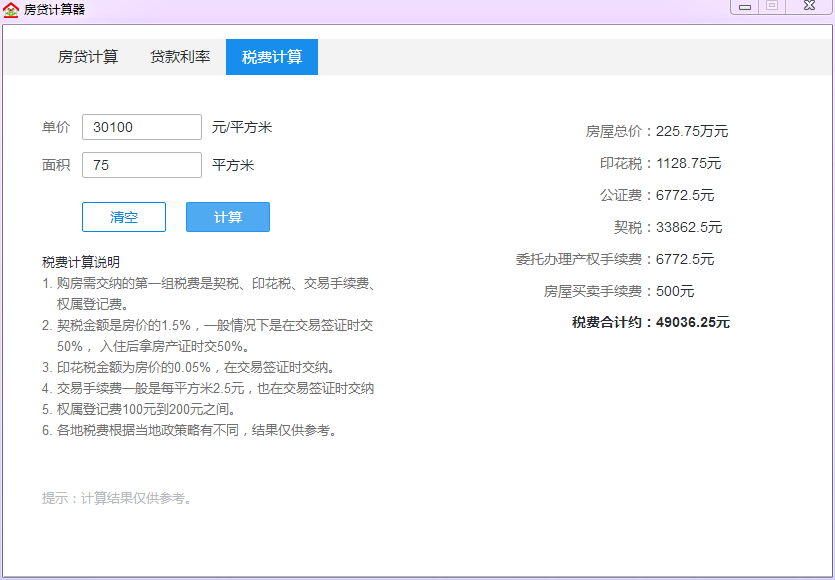Click the 公证费 result line
The height and width of the screenshot is (580, 835).
coord(656,195)
